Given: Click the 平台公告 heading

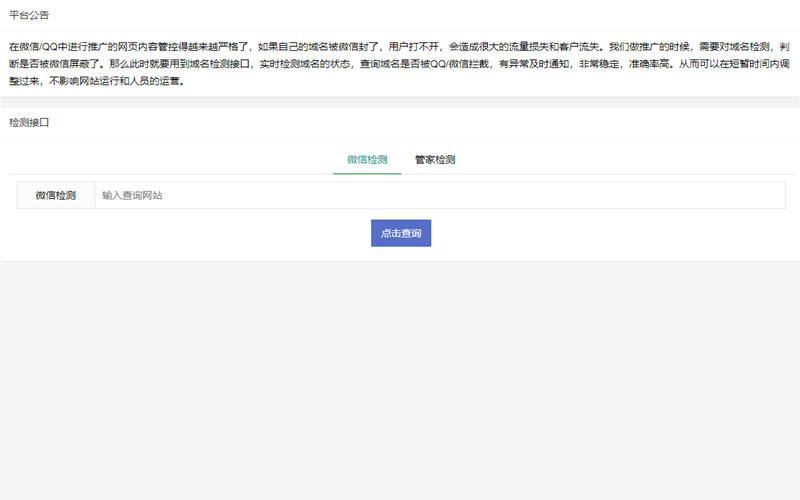Looking at the screenshot, I should [x=29, y=15].
